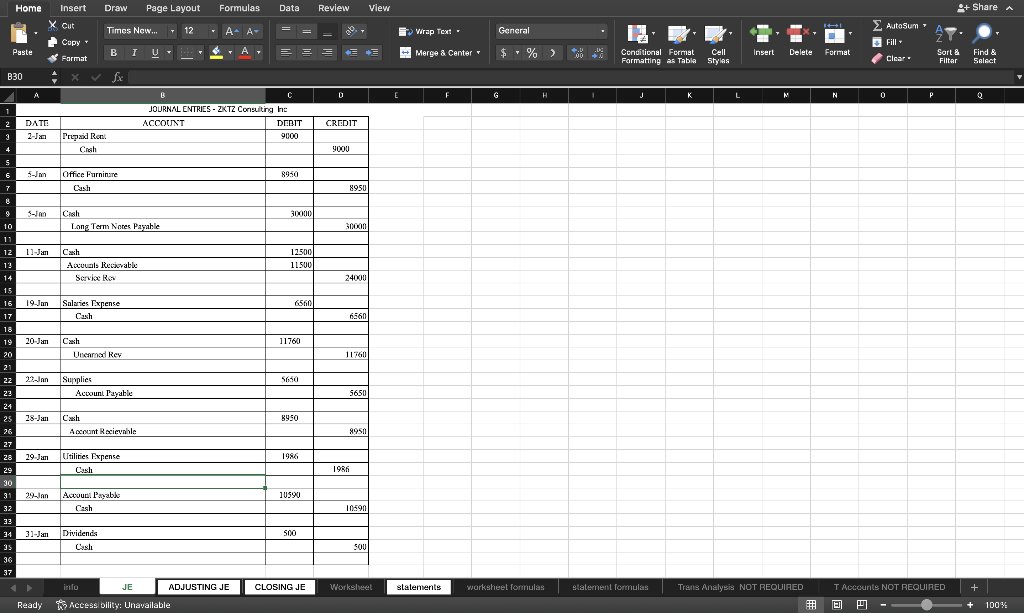Screen dimensions: 1024x613
Task: Expand the formula bar
Action: coord(1019,77)
